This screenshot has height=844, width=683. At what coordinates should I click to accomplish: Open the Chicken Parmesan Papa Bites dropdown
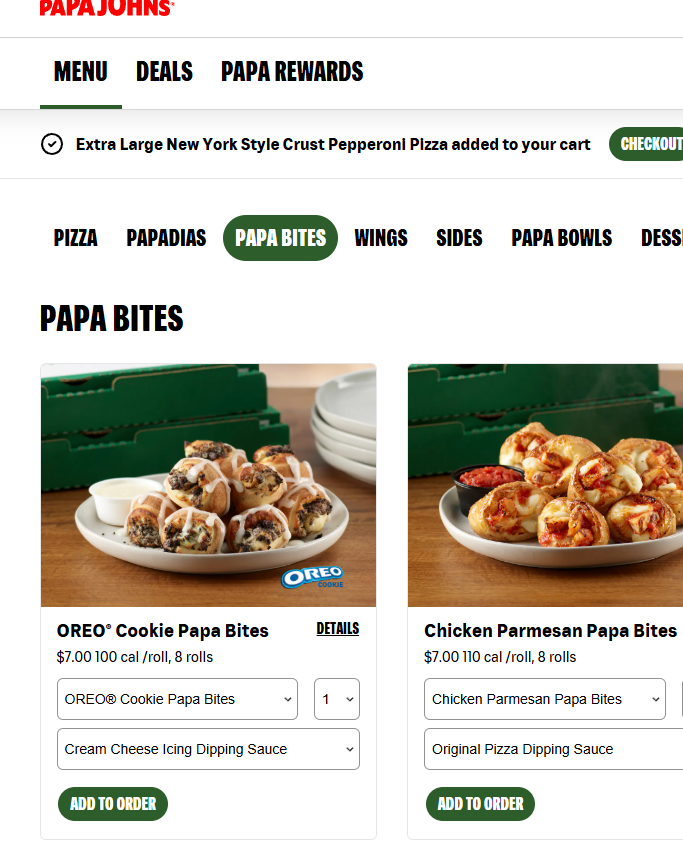coord(545,699)
